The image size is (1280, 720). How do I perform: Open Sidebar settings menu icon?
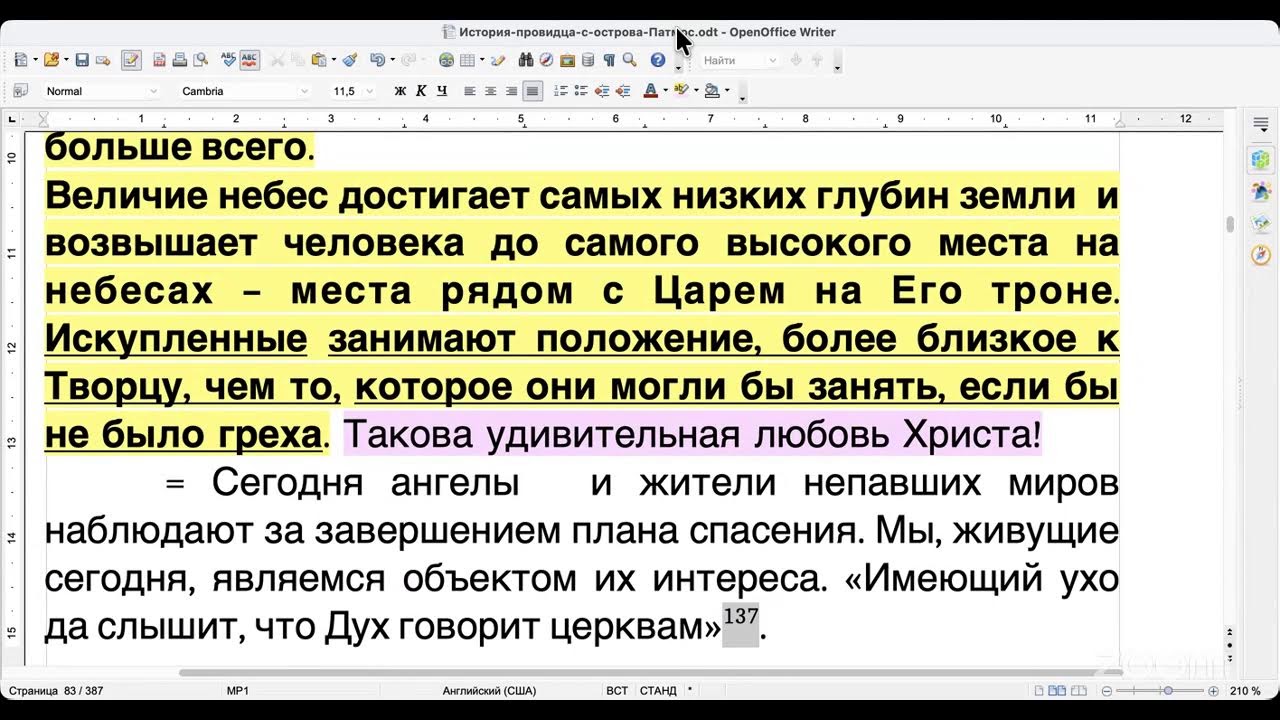tap(1261, 123)
